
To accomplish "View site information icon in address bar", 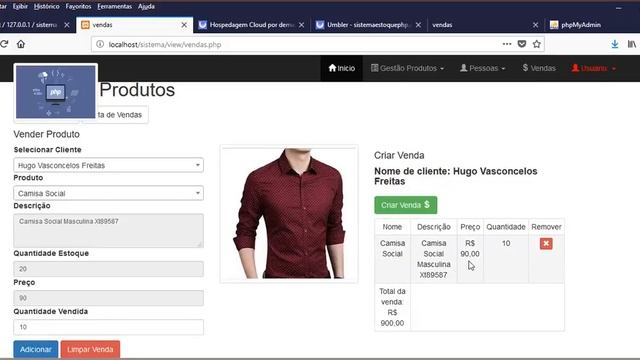I will (100, 44).
